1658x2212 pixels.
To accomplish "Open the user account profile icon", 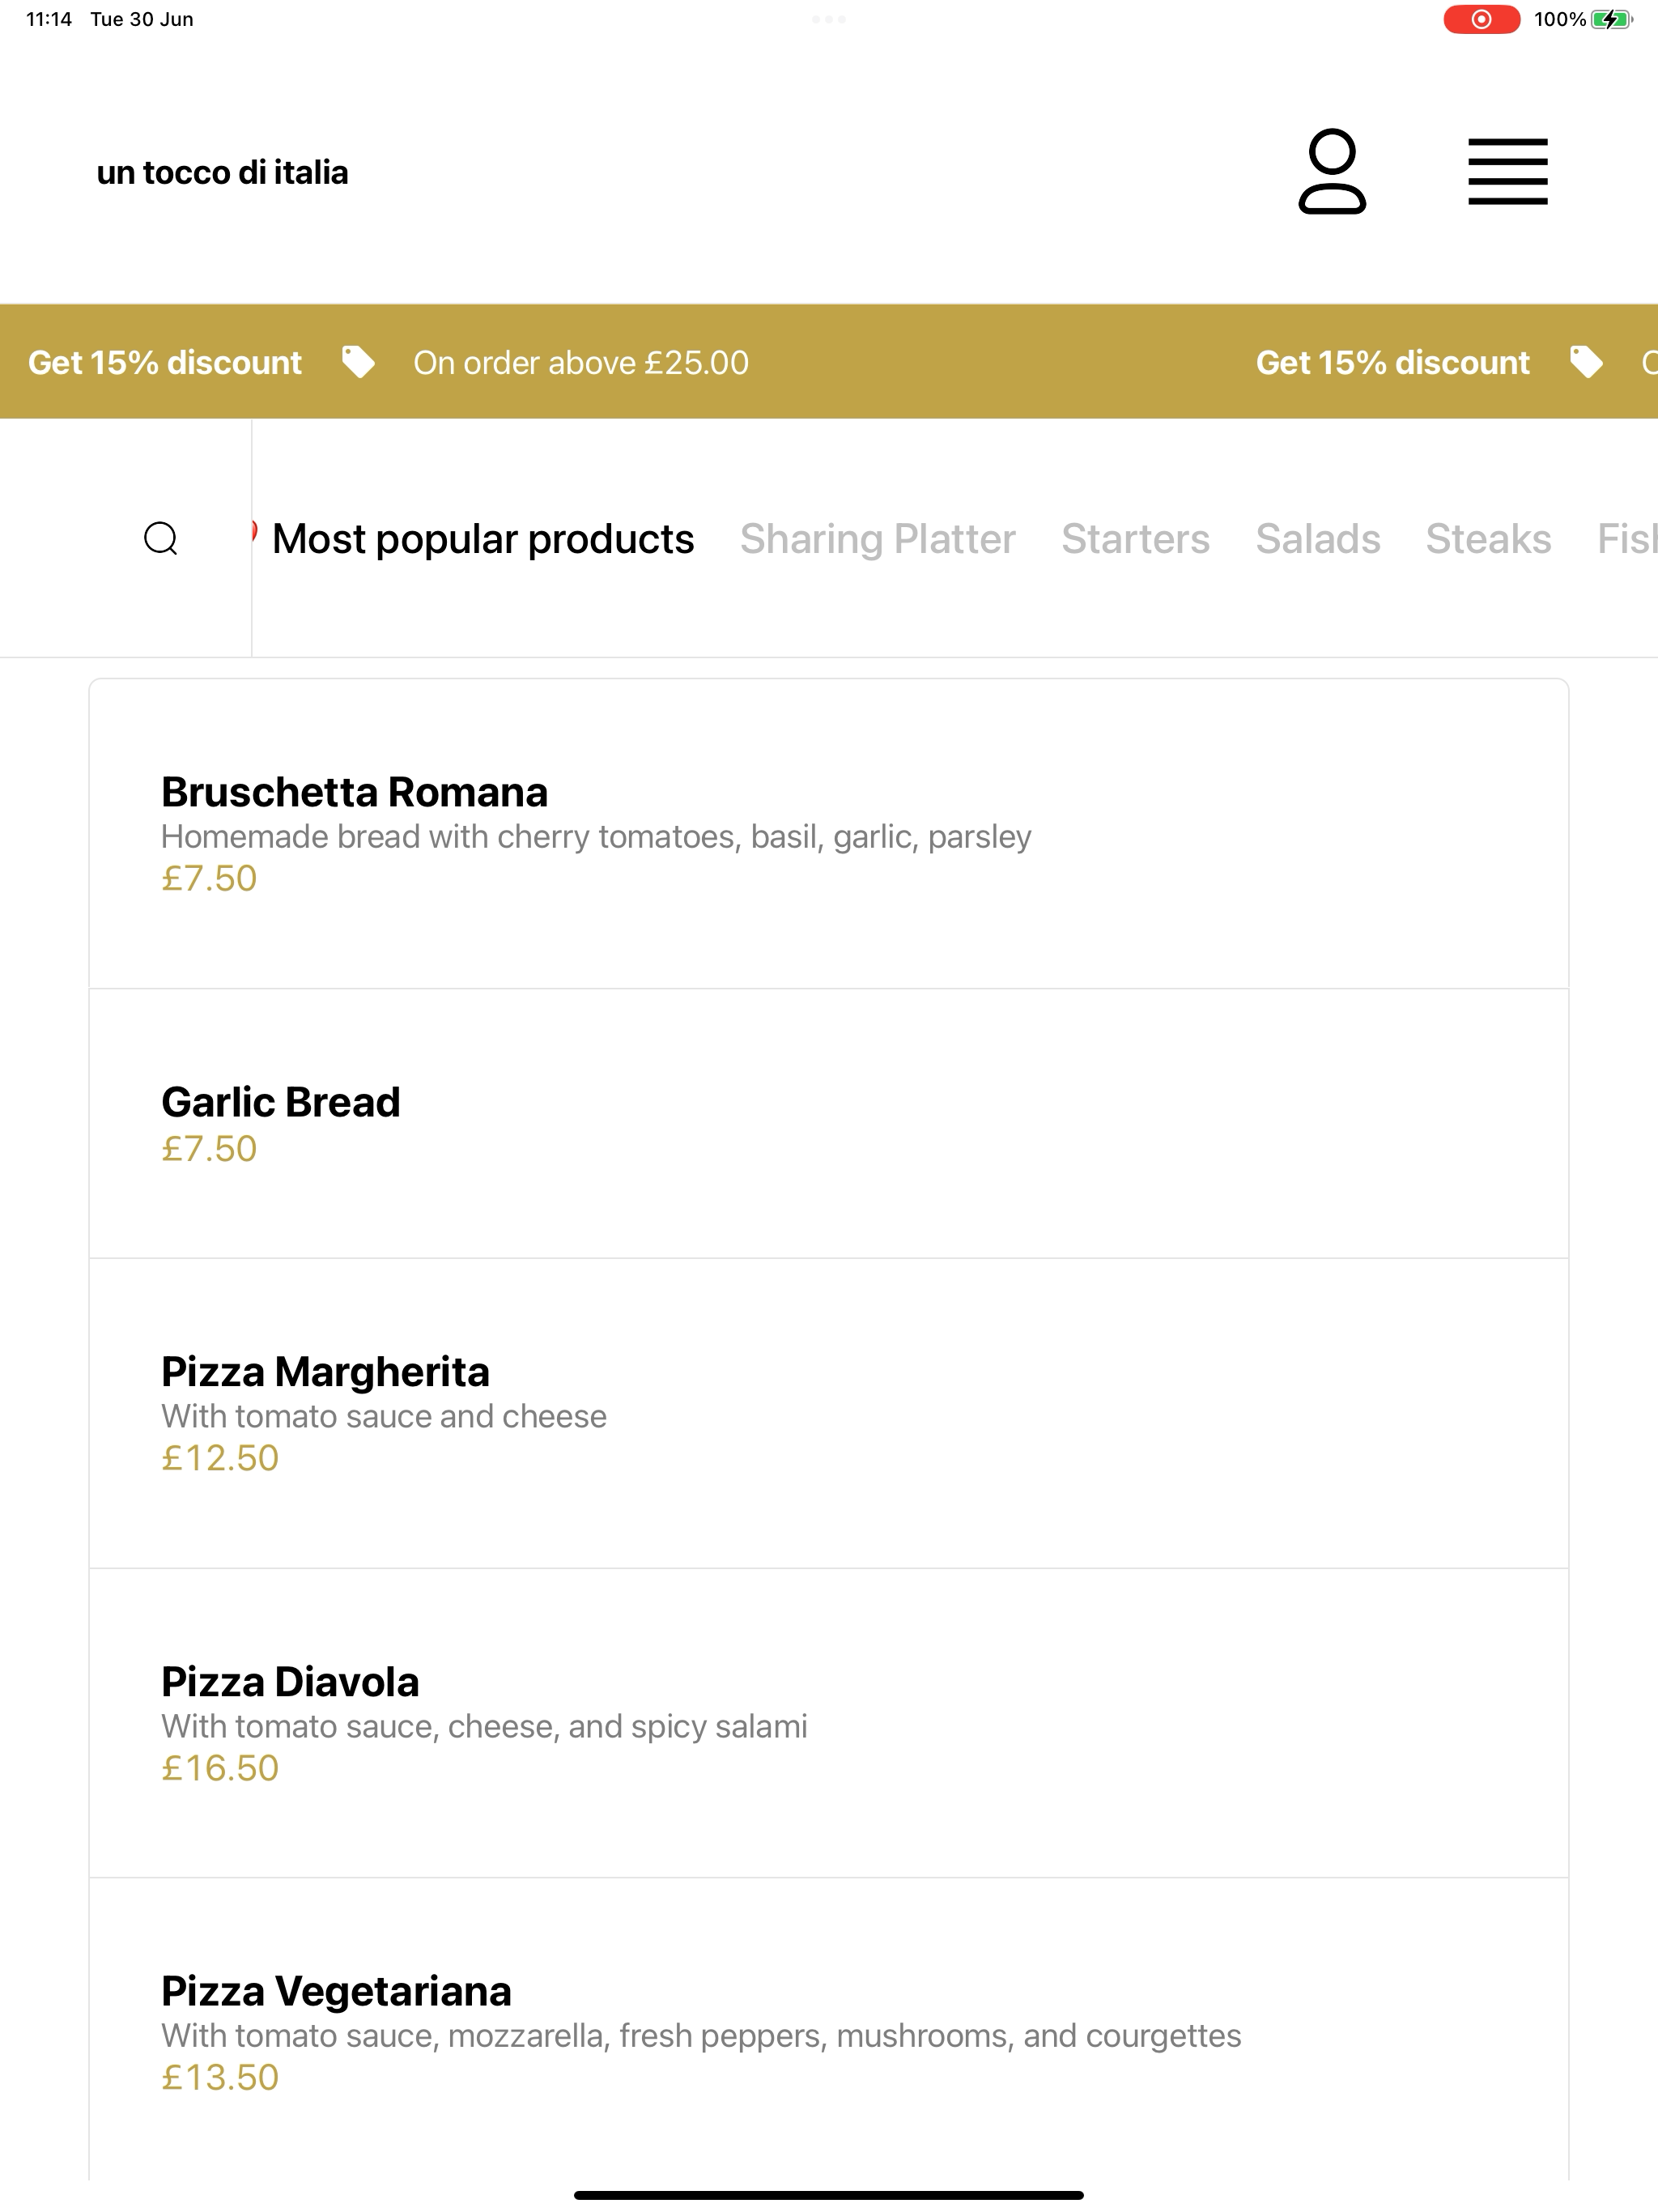I will click(x=1332, y=172).
